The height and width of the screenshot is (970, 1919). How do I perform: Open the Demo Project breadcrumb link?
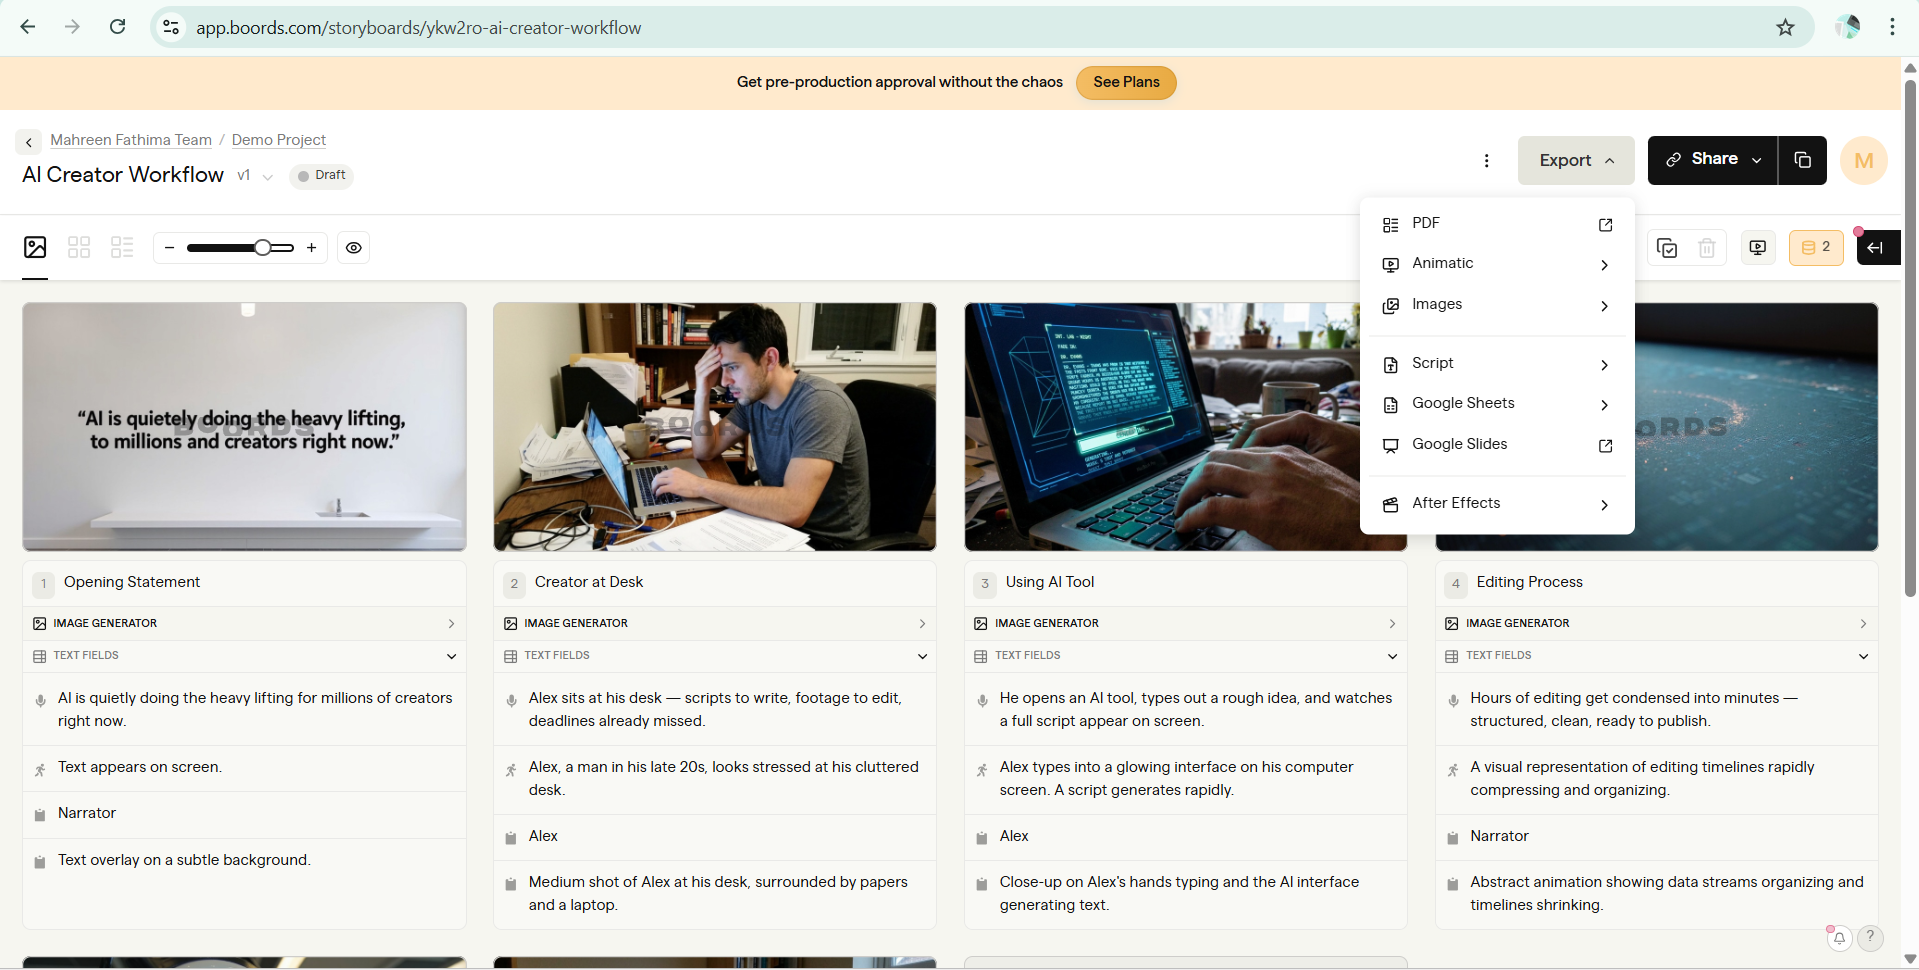[x=279, y=140]
